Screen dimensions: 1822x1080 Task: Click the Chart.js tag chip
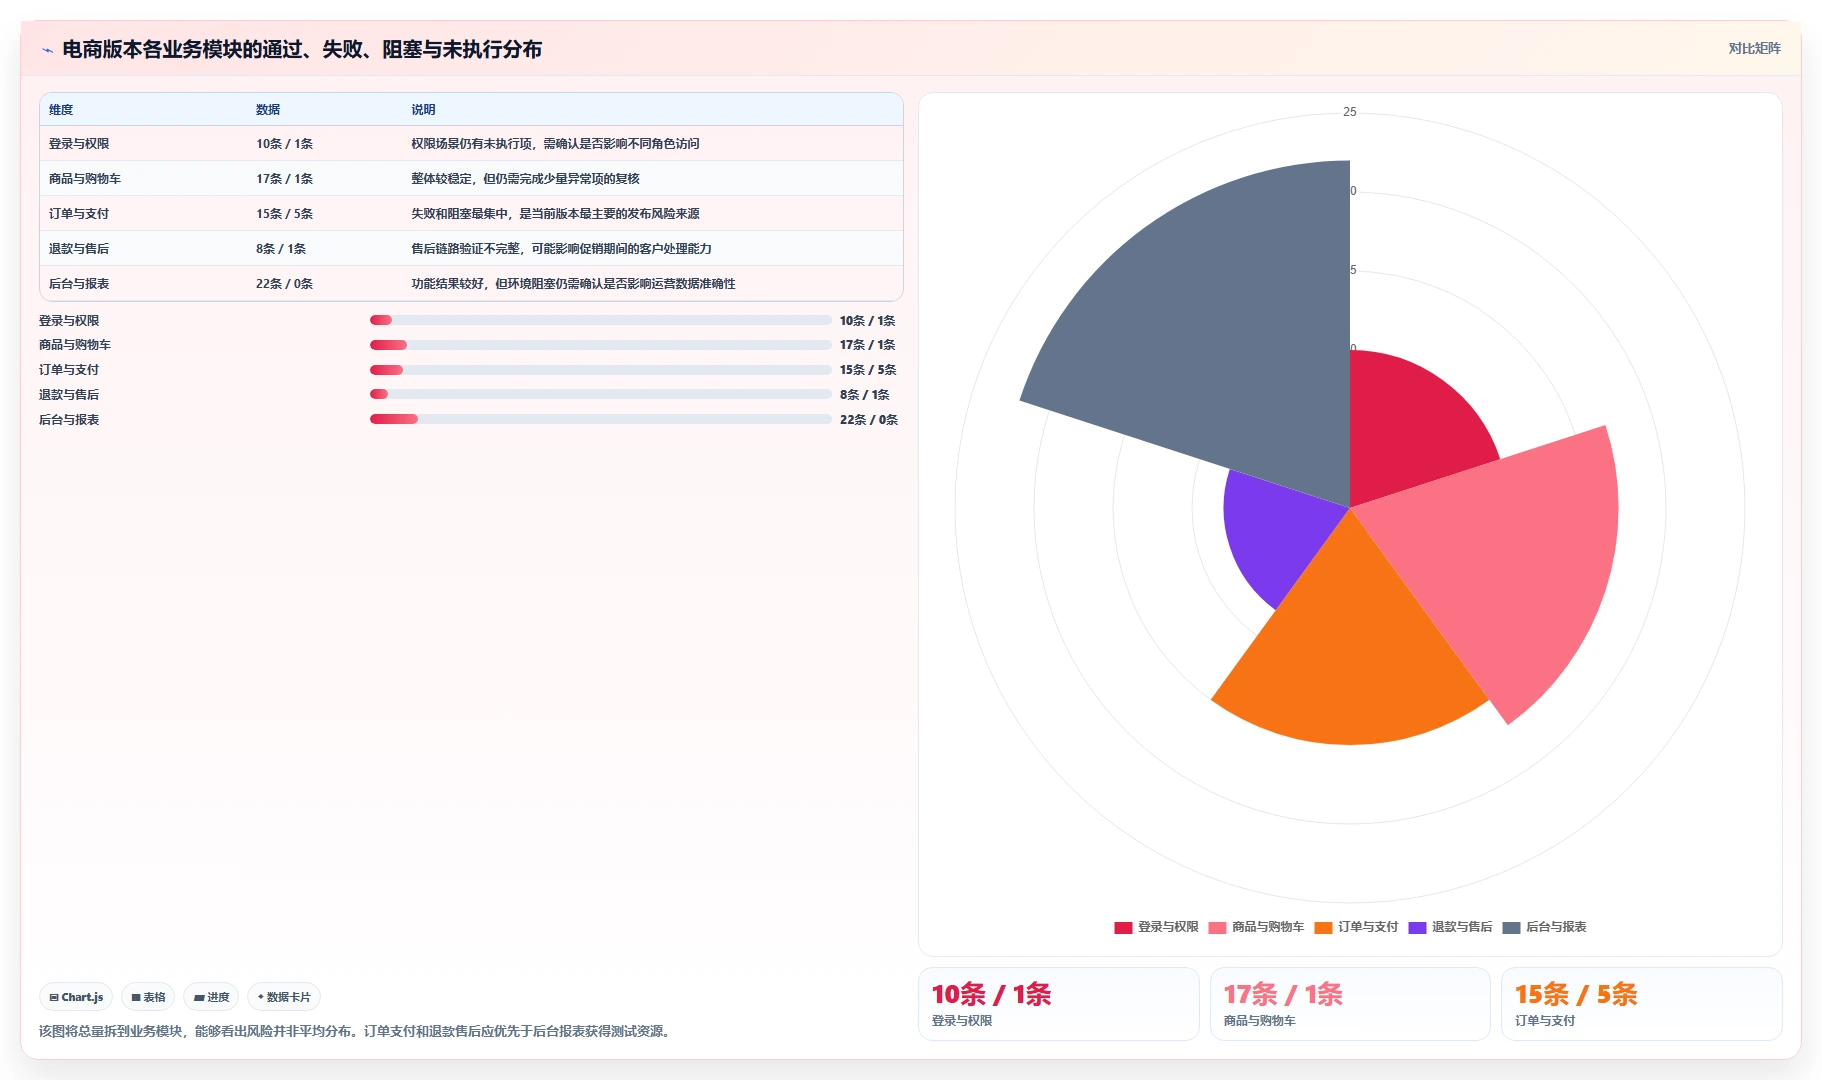coord(76,997)
